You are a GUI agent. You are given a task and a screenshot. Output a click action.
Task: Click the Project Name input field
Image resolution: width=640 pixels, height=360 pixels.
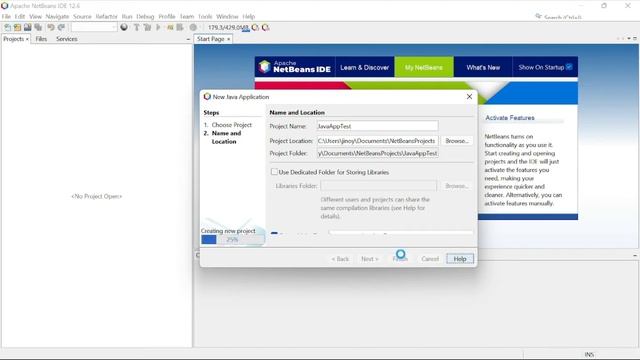[x=378, y=126]
